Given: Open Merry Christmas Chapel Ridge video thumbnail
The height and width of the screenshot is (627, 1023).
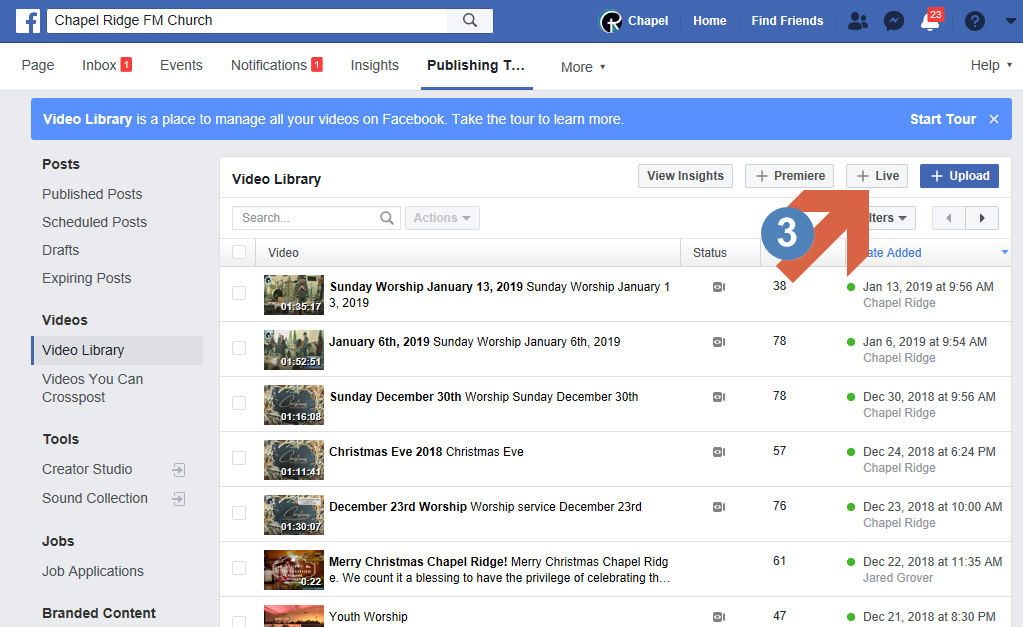Looking at the screenshot, I should (x=294, y=570).
